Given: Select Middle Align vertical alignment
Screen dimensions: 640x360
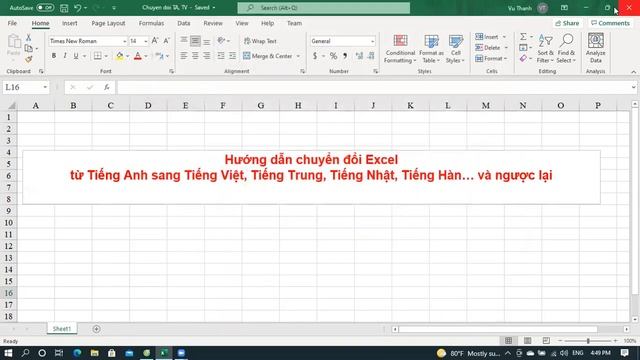Looking at the screenshot, I should (195, 41).
